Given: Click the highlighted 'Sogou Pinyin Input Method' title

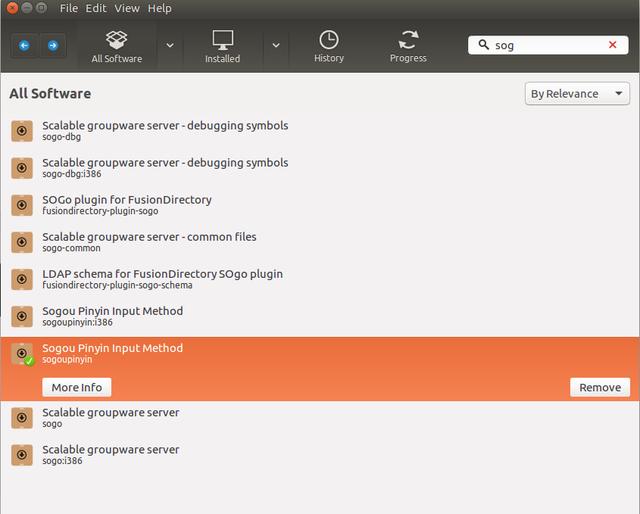Looking at the screenshot, I should coord(113,348).
